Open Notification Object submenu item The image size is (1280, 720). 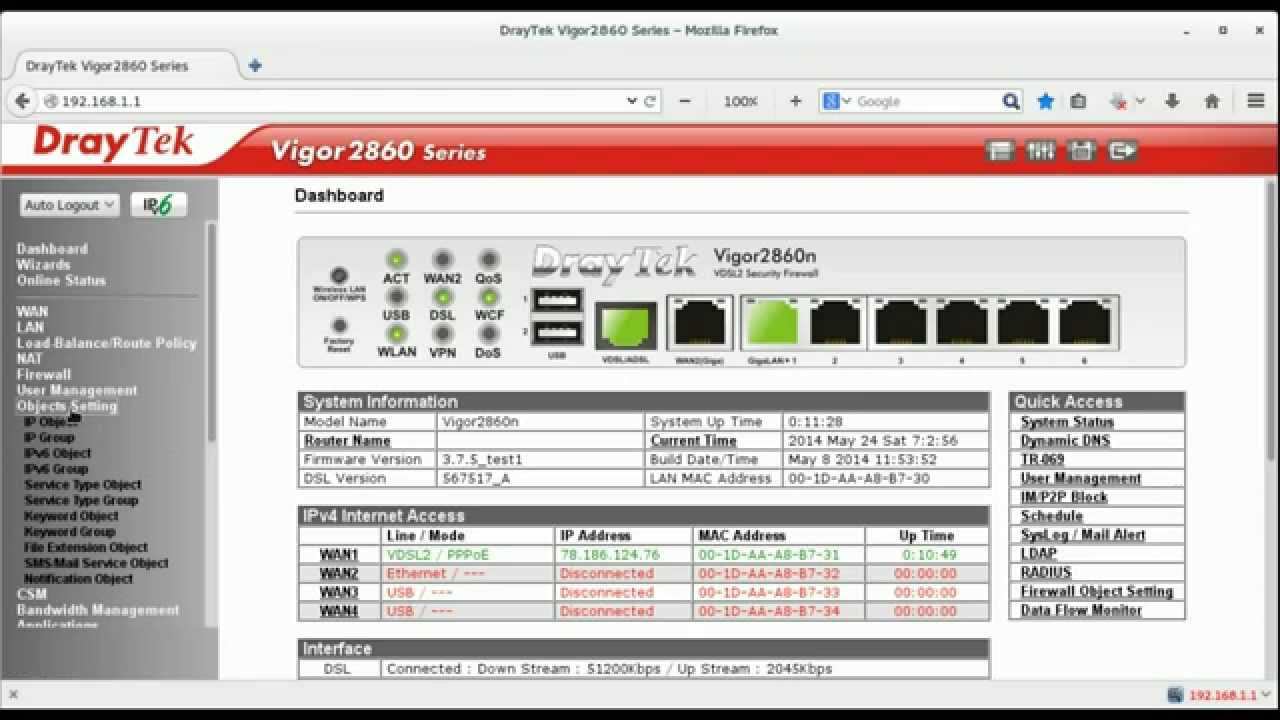[x=78, y=579]
